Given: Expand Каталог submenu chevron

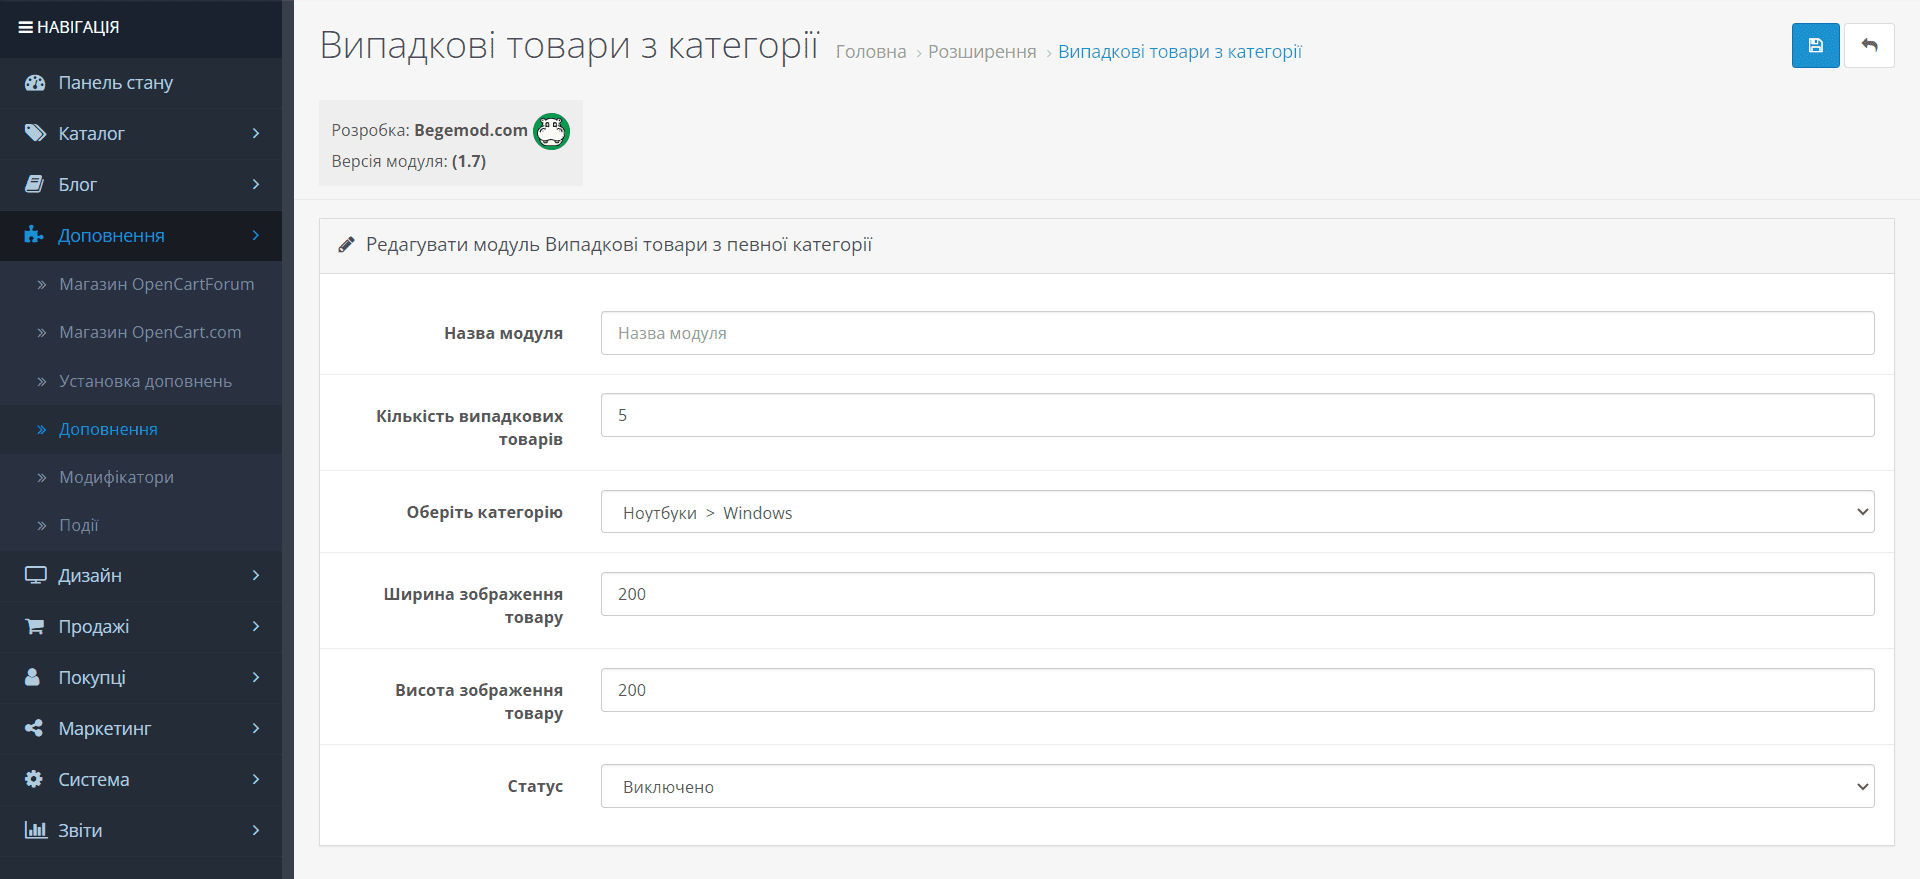Looking at the screenshot, I should (256, 133).
